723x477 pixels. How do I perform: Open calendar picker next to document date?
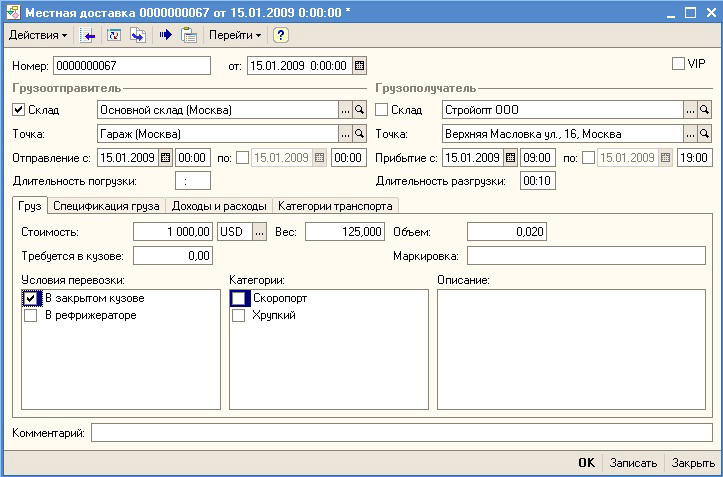[360, 66]
